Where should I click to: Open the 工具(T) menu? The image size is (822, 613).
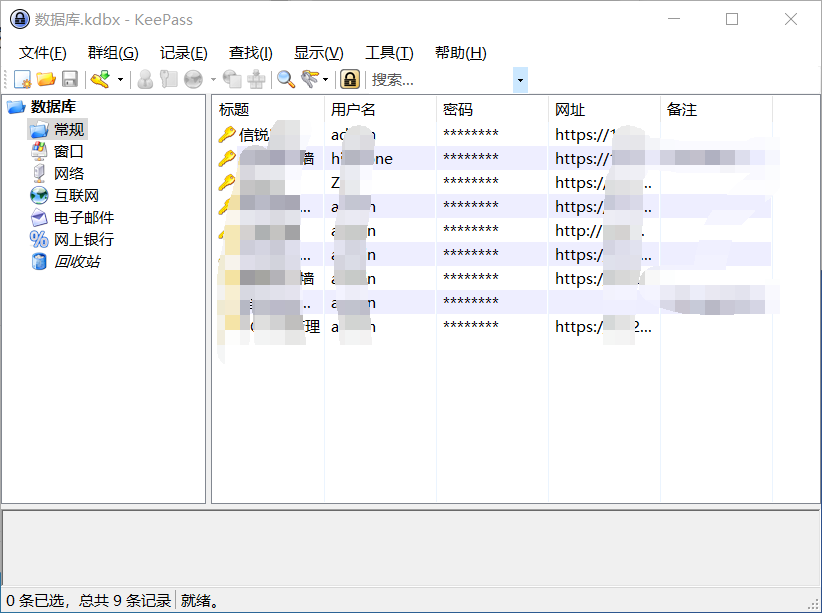tap(389, 53)
